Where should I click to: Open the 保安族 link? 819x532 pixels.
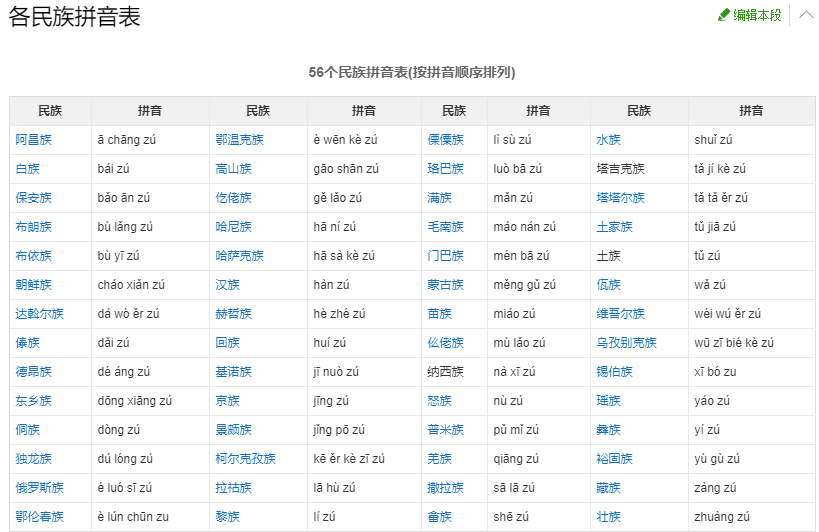(x=33, y=198)
